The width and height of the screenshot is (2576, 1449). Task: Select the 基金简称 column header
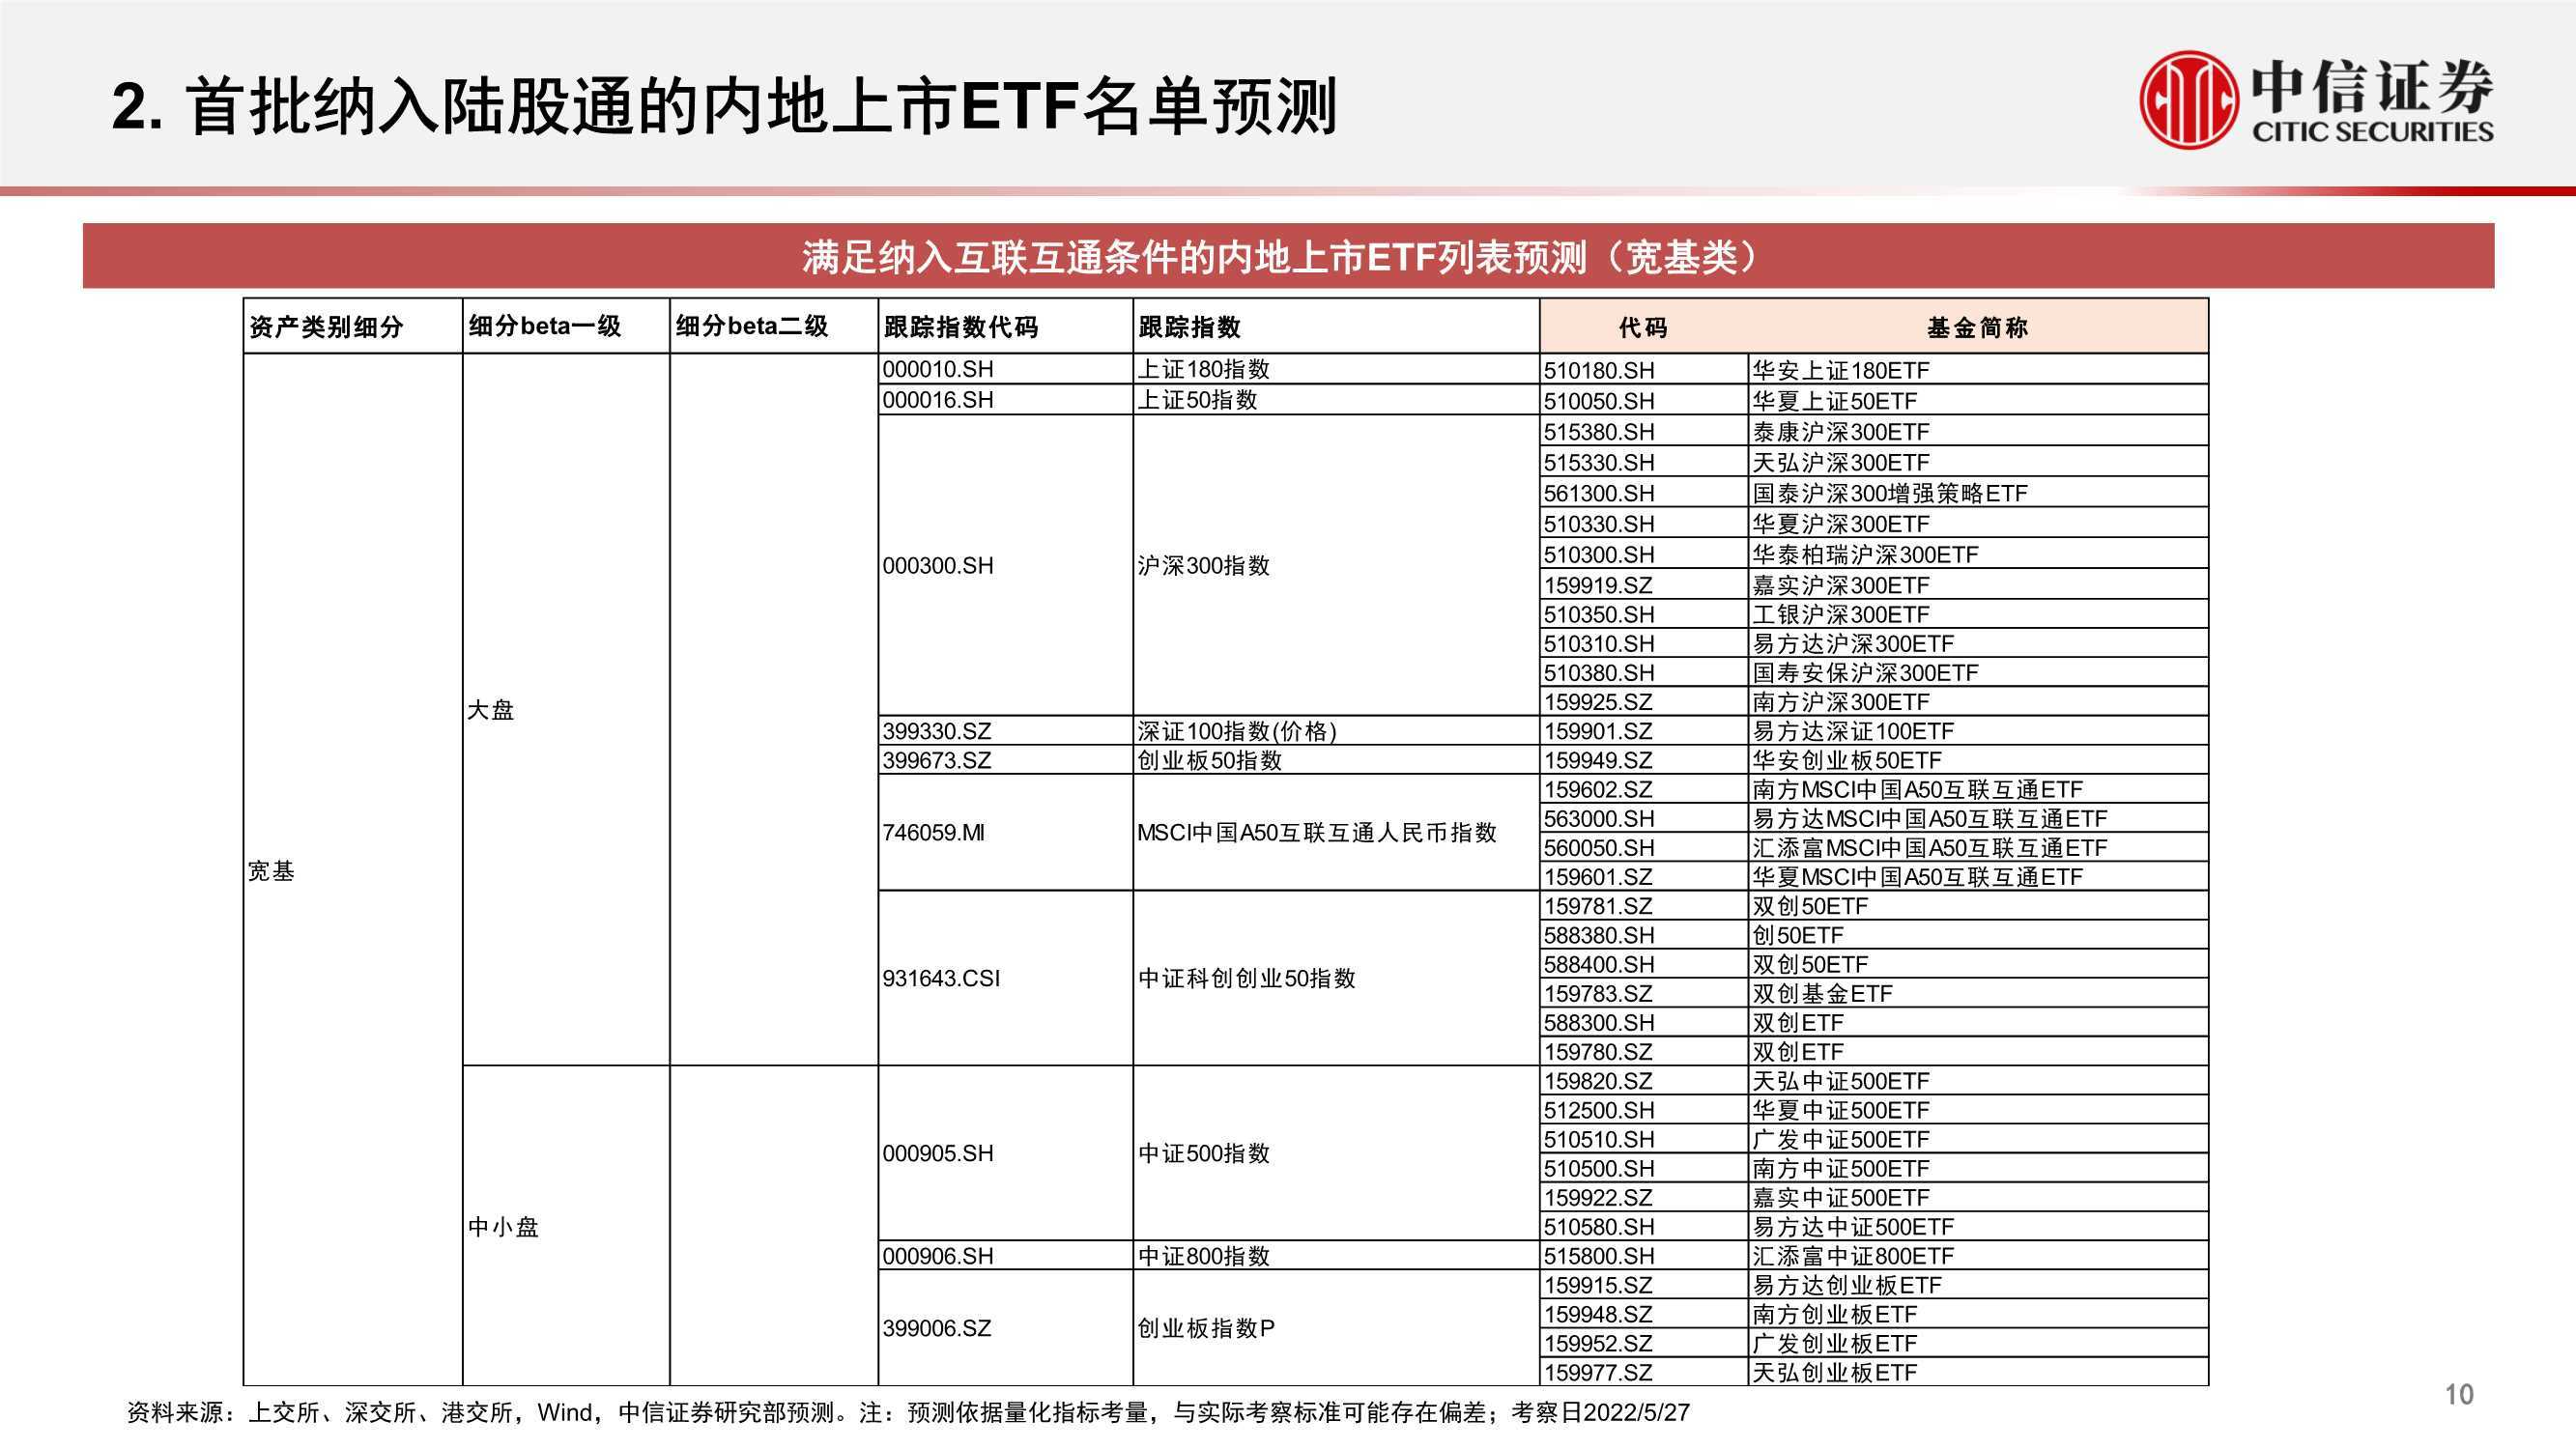click(x=1978, y=327)
